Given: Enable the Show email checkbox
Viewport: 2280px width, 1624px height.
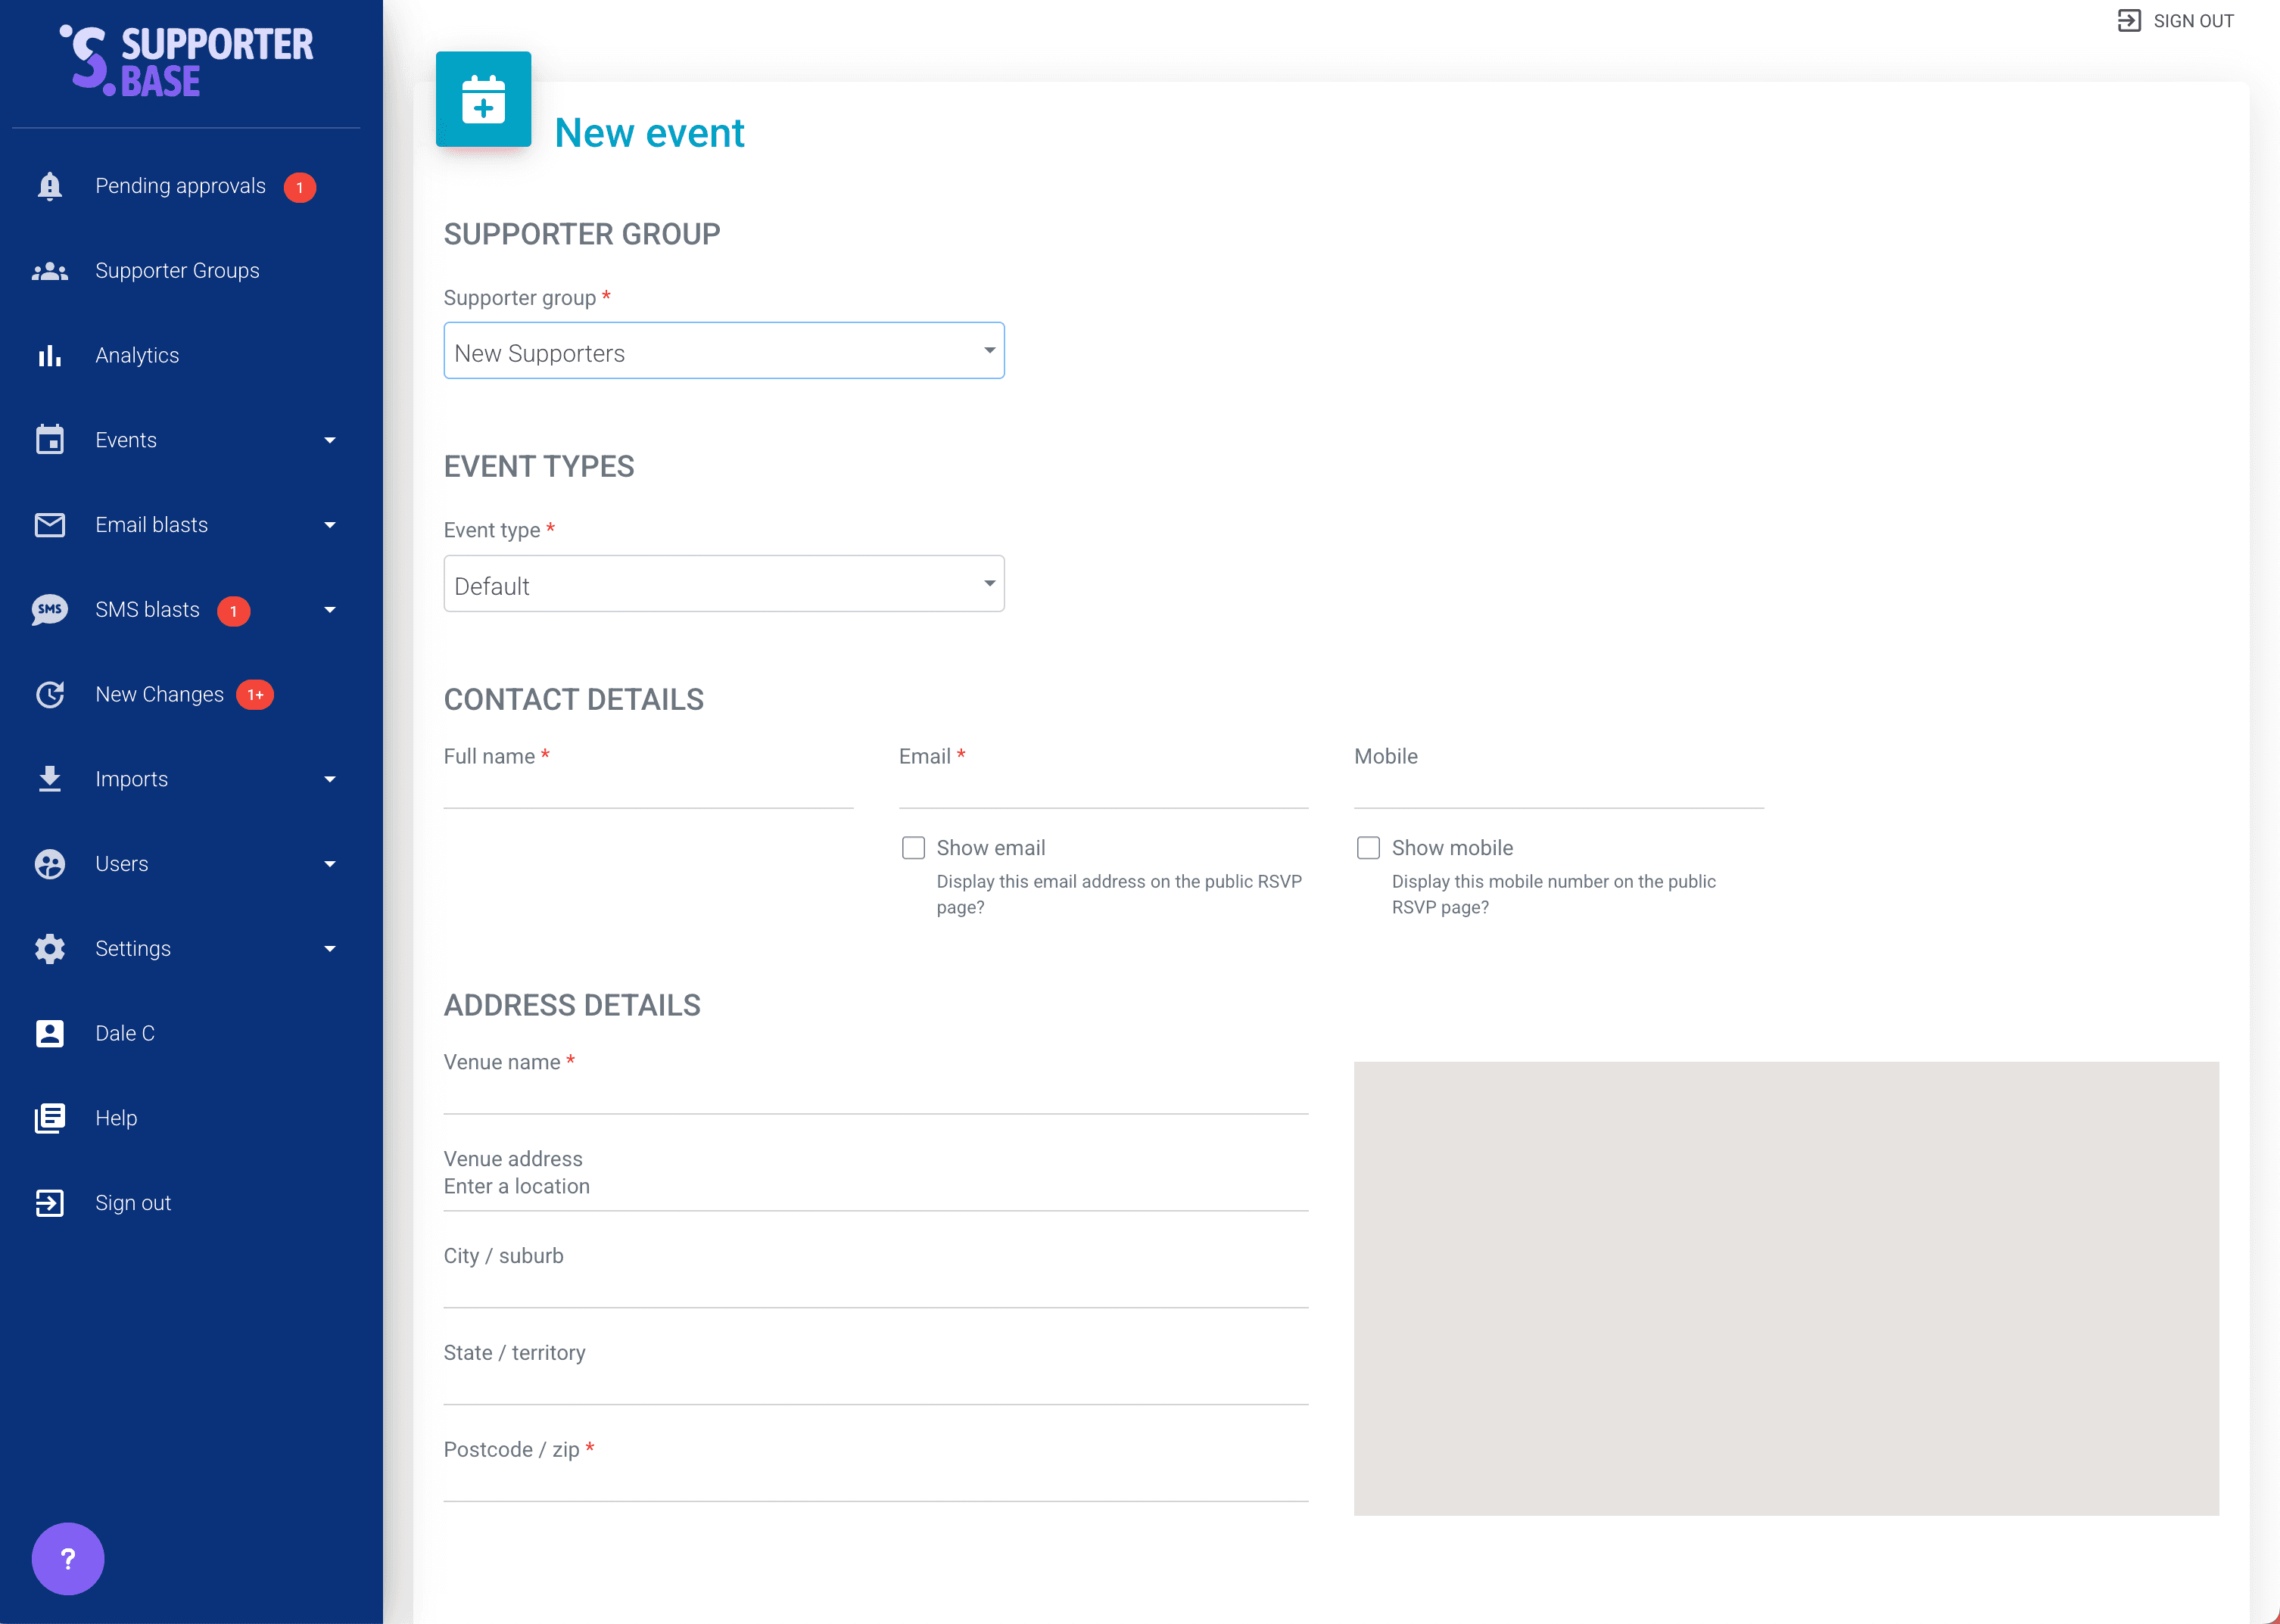Looking at the screenshot, I should point(913,848).
